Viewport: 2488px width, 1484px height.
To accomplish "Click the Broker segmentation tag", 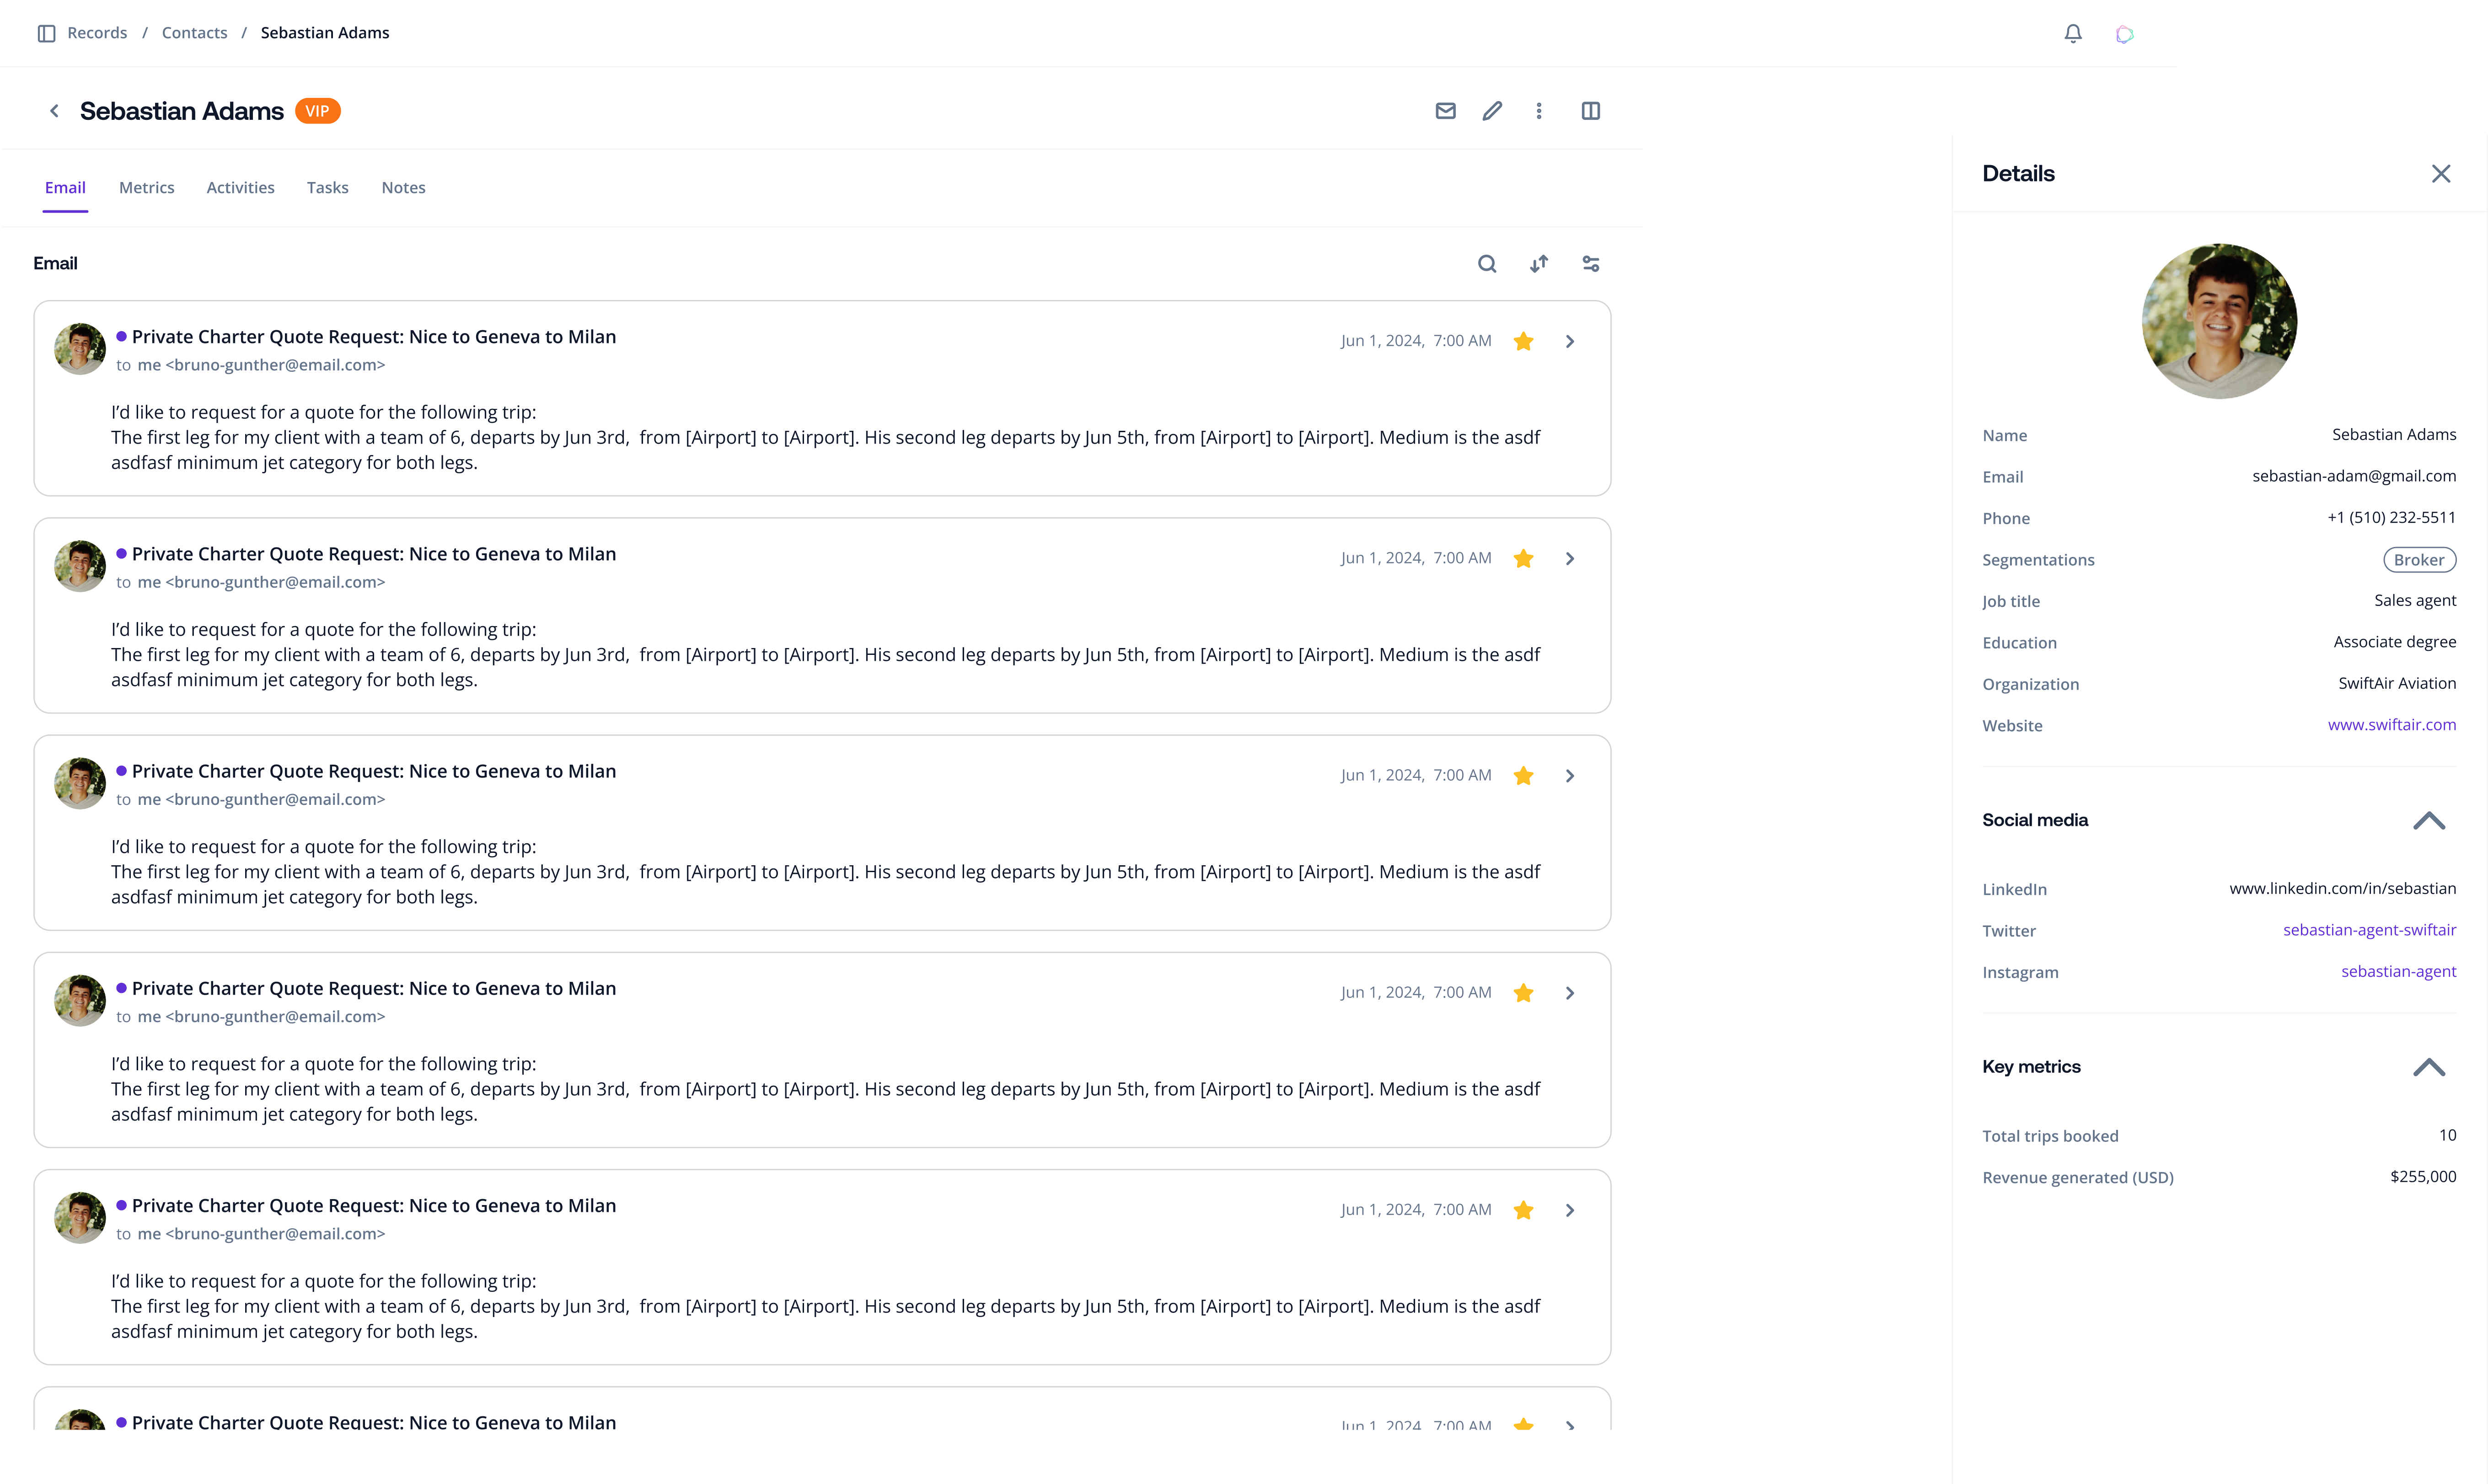I will coord(2419,560).
